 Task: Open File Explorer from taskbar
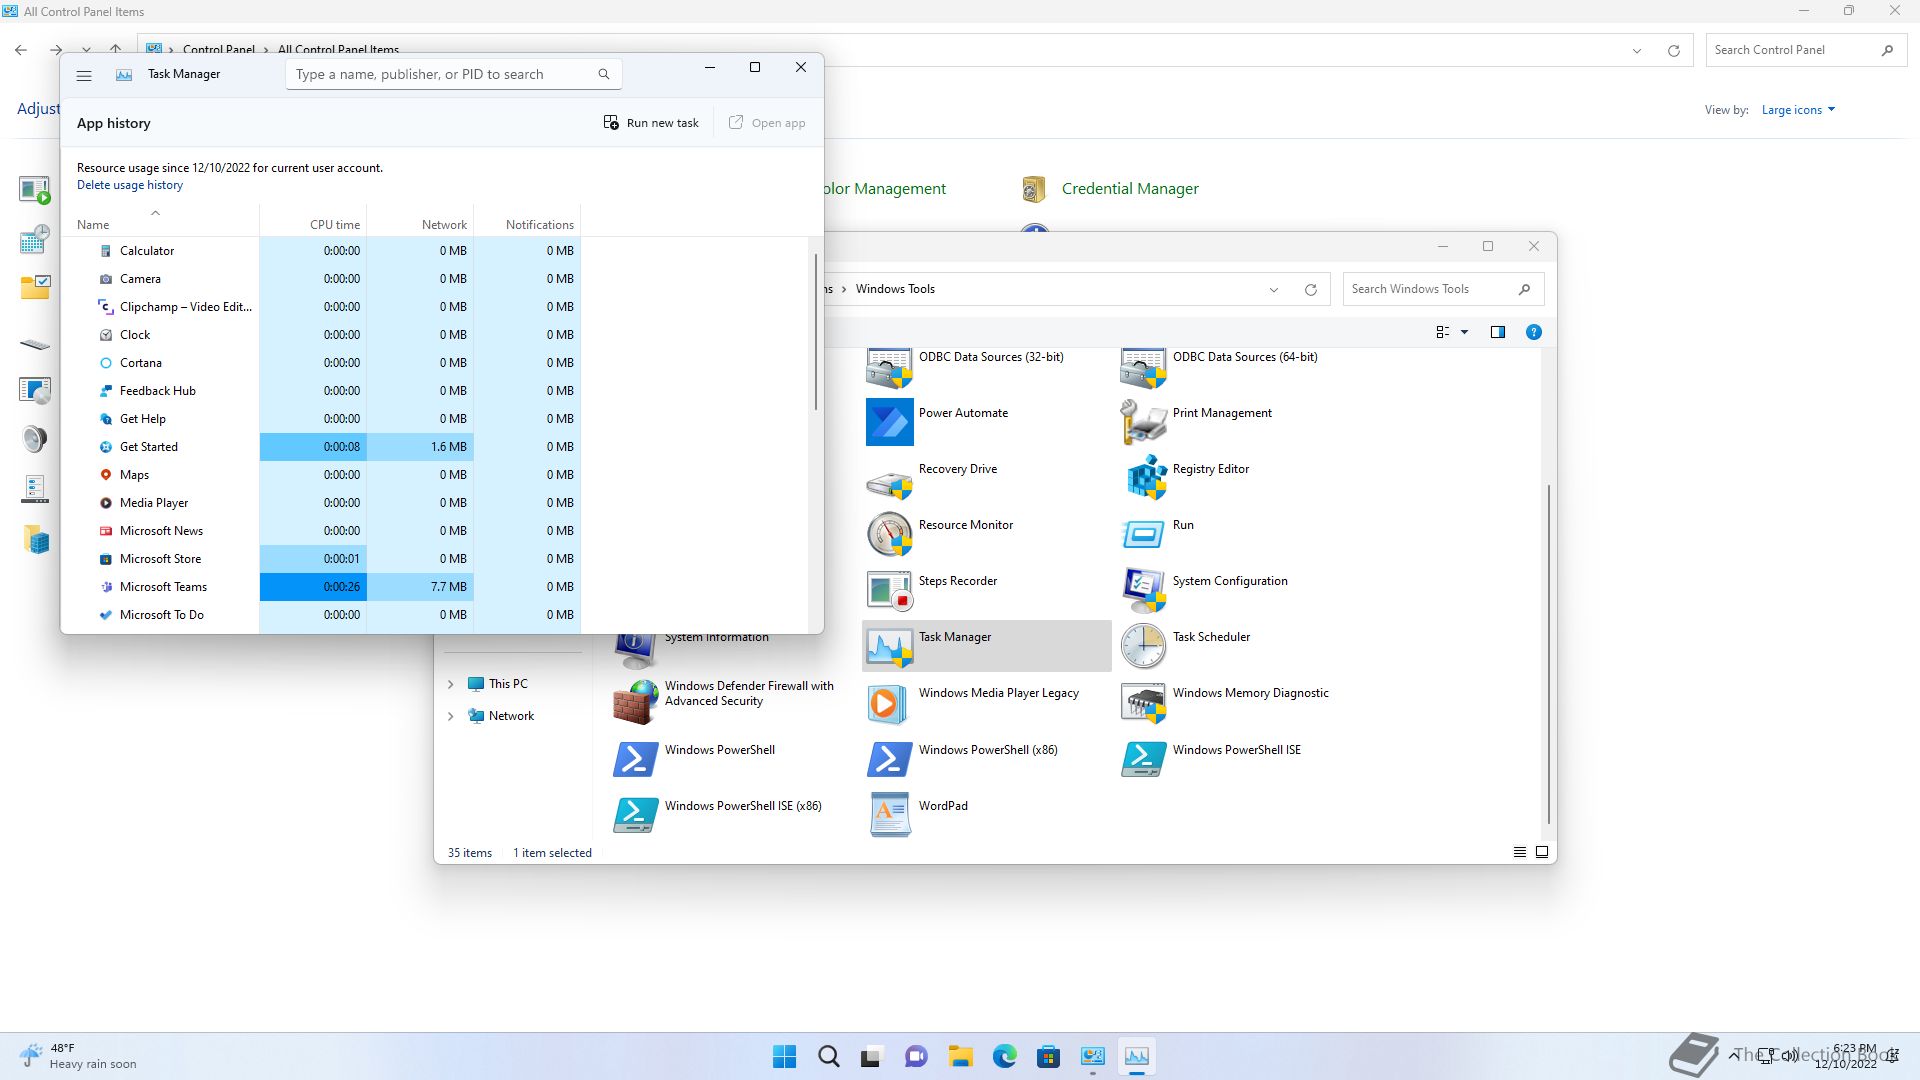click(x=961, y=1056)
